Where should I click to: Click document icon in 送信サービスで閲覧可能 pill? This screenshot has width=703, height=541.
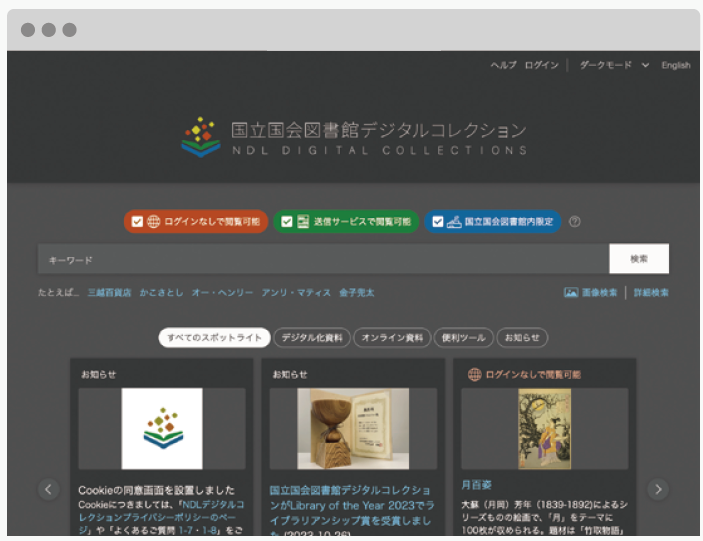tap(303, 221)
